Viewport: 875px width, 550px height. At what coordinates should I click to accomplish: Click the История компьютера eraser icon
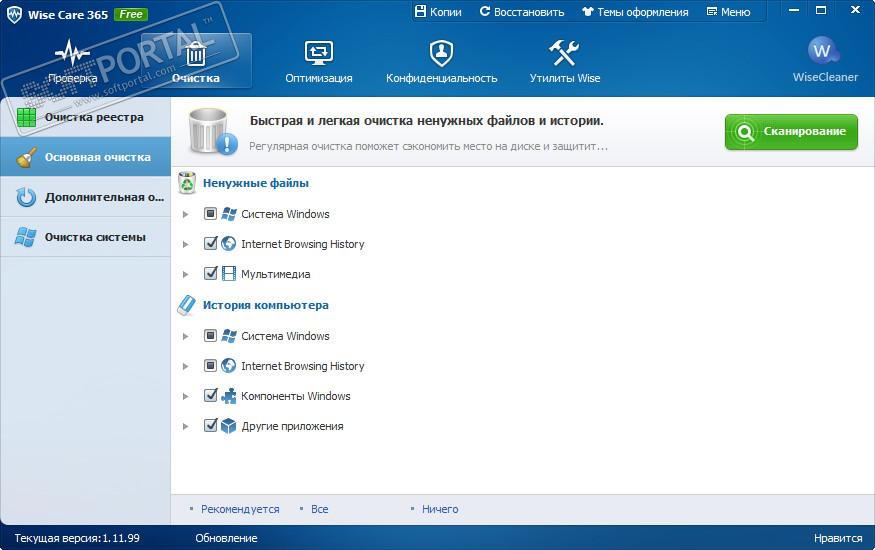[x=186, y=305]
